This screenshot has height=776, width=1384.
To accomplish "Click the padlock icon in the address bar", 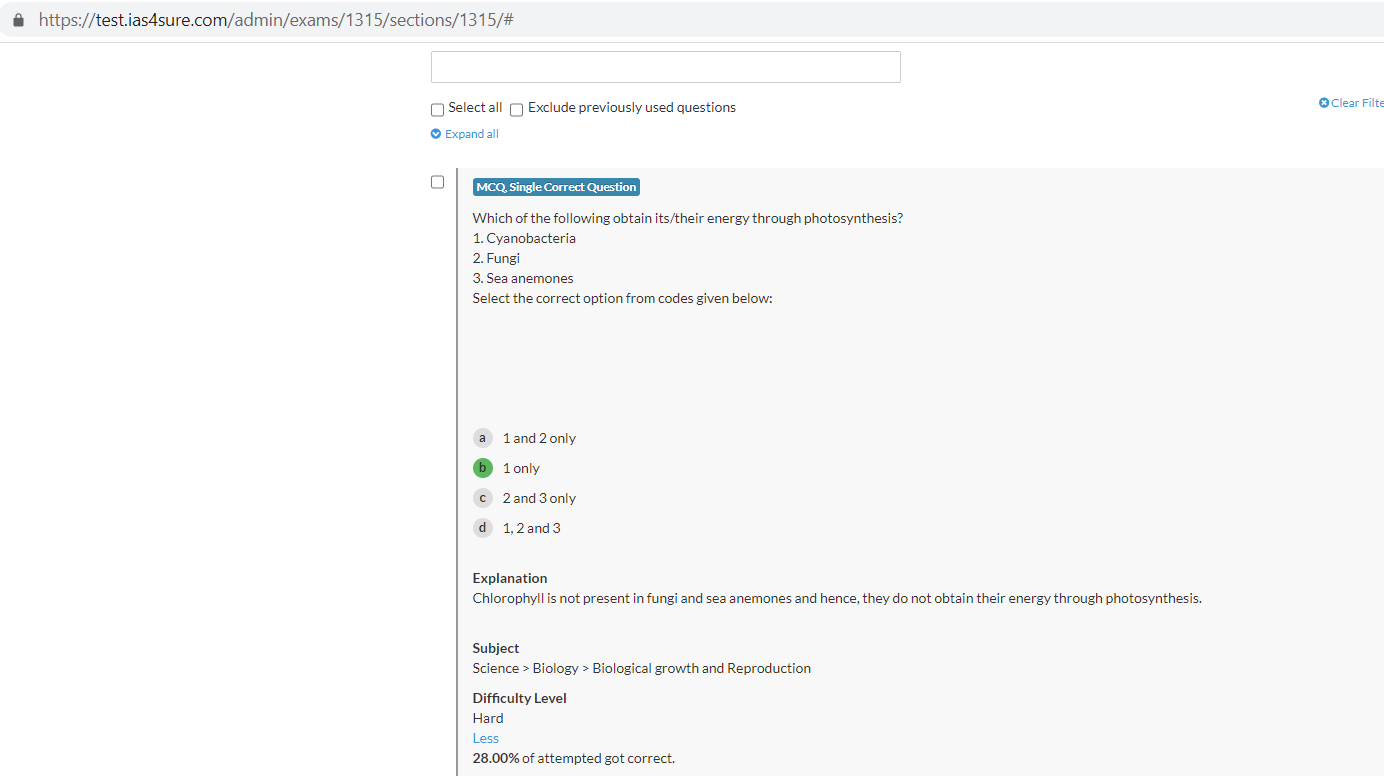I will coord(18,20).
